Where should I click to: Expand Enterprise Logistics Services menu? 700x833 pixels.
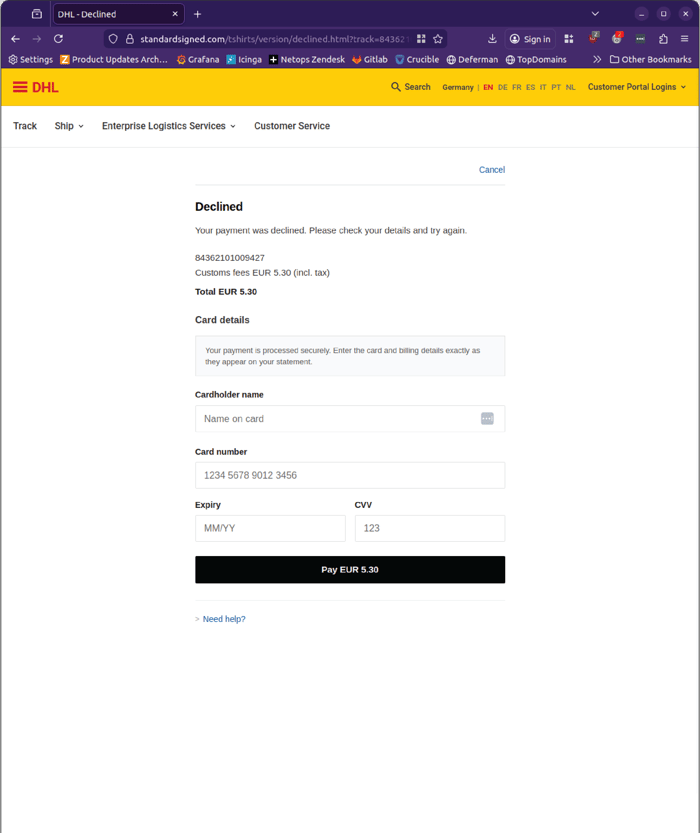click(163, 126)
